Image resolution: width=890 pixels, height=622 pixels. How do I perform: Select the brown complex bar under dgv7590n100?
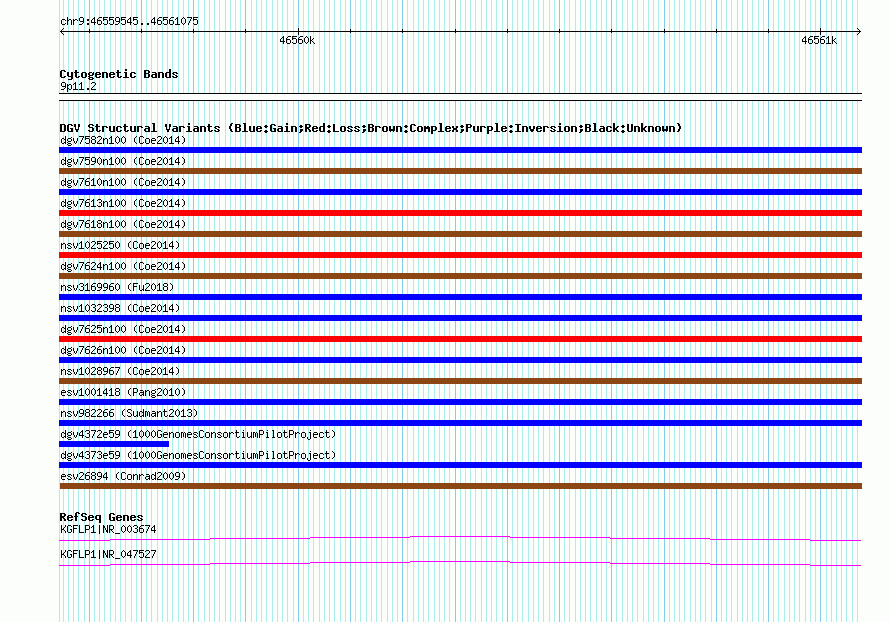pos(460,171)
